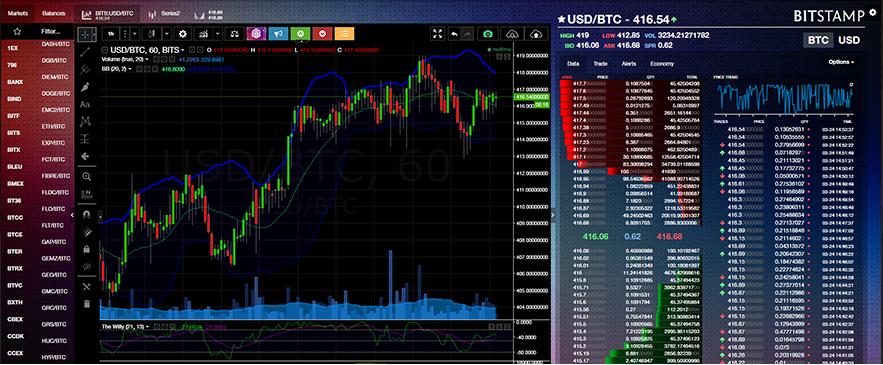Viewport: 883px width, 365px height.
Task: Save chart layout with cloud upload
Action: 537,34
